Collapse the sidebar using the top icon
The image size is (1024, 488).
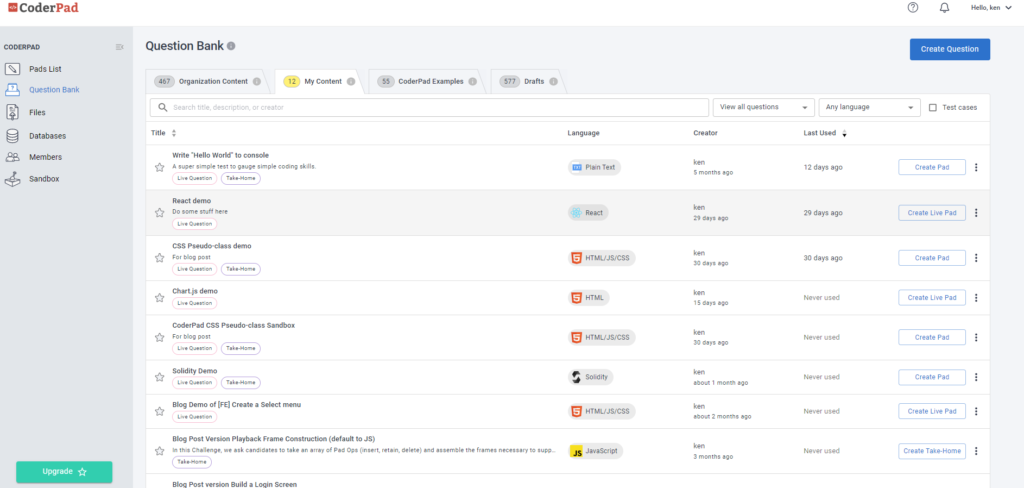click(x=120, y=47)
